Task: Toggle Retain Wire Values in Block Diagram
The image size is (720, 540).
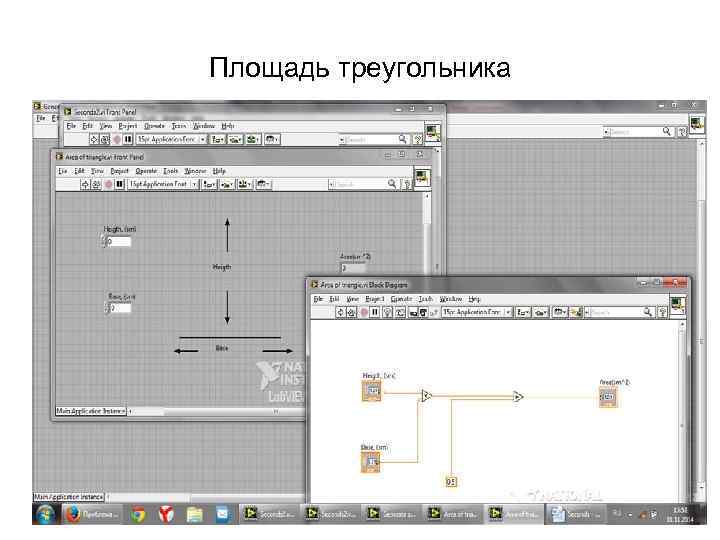Action: tap(400, 312)
